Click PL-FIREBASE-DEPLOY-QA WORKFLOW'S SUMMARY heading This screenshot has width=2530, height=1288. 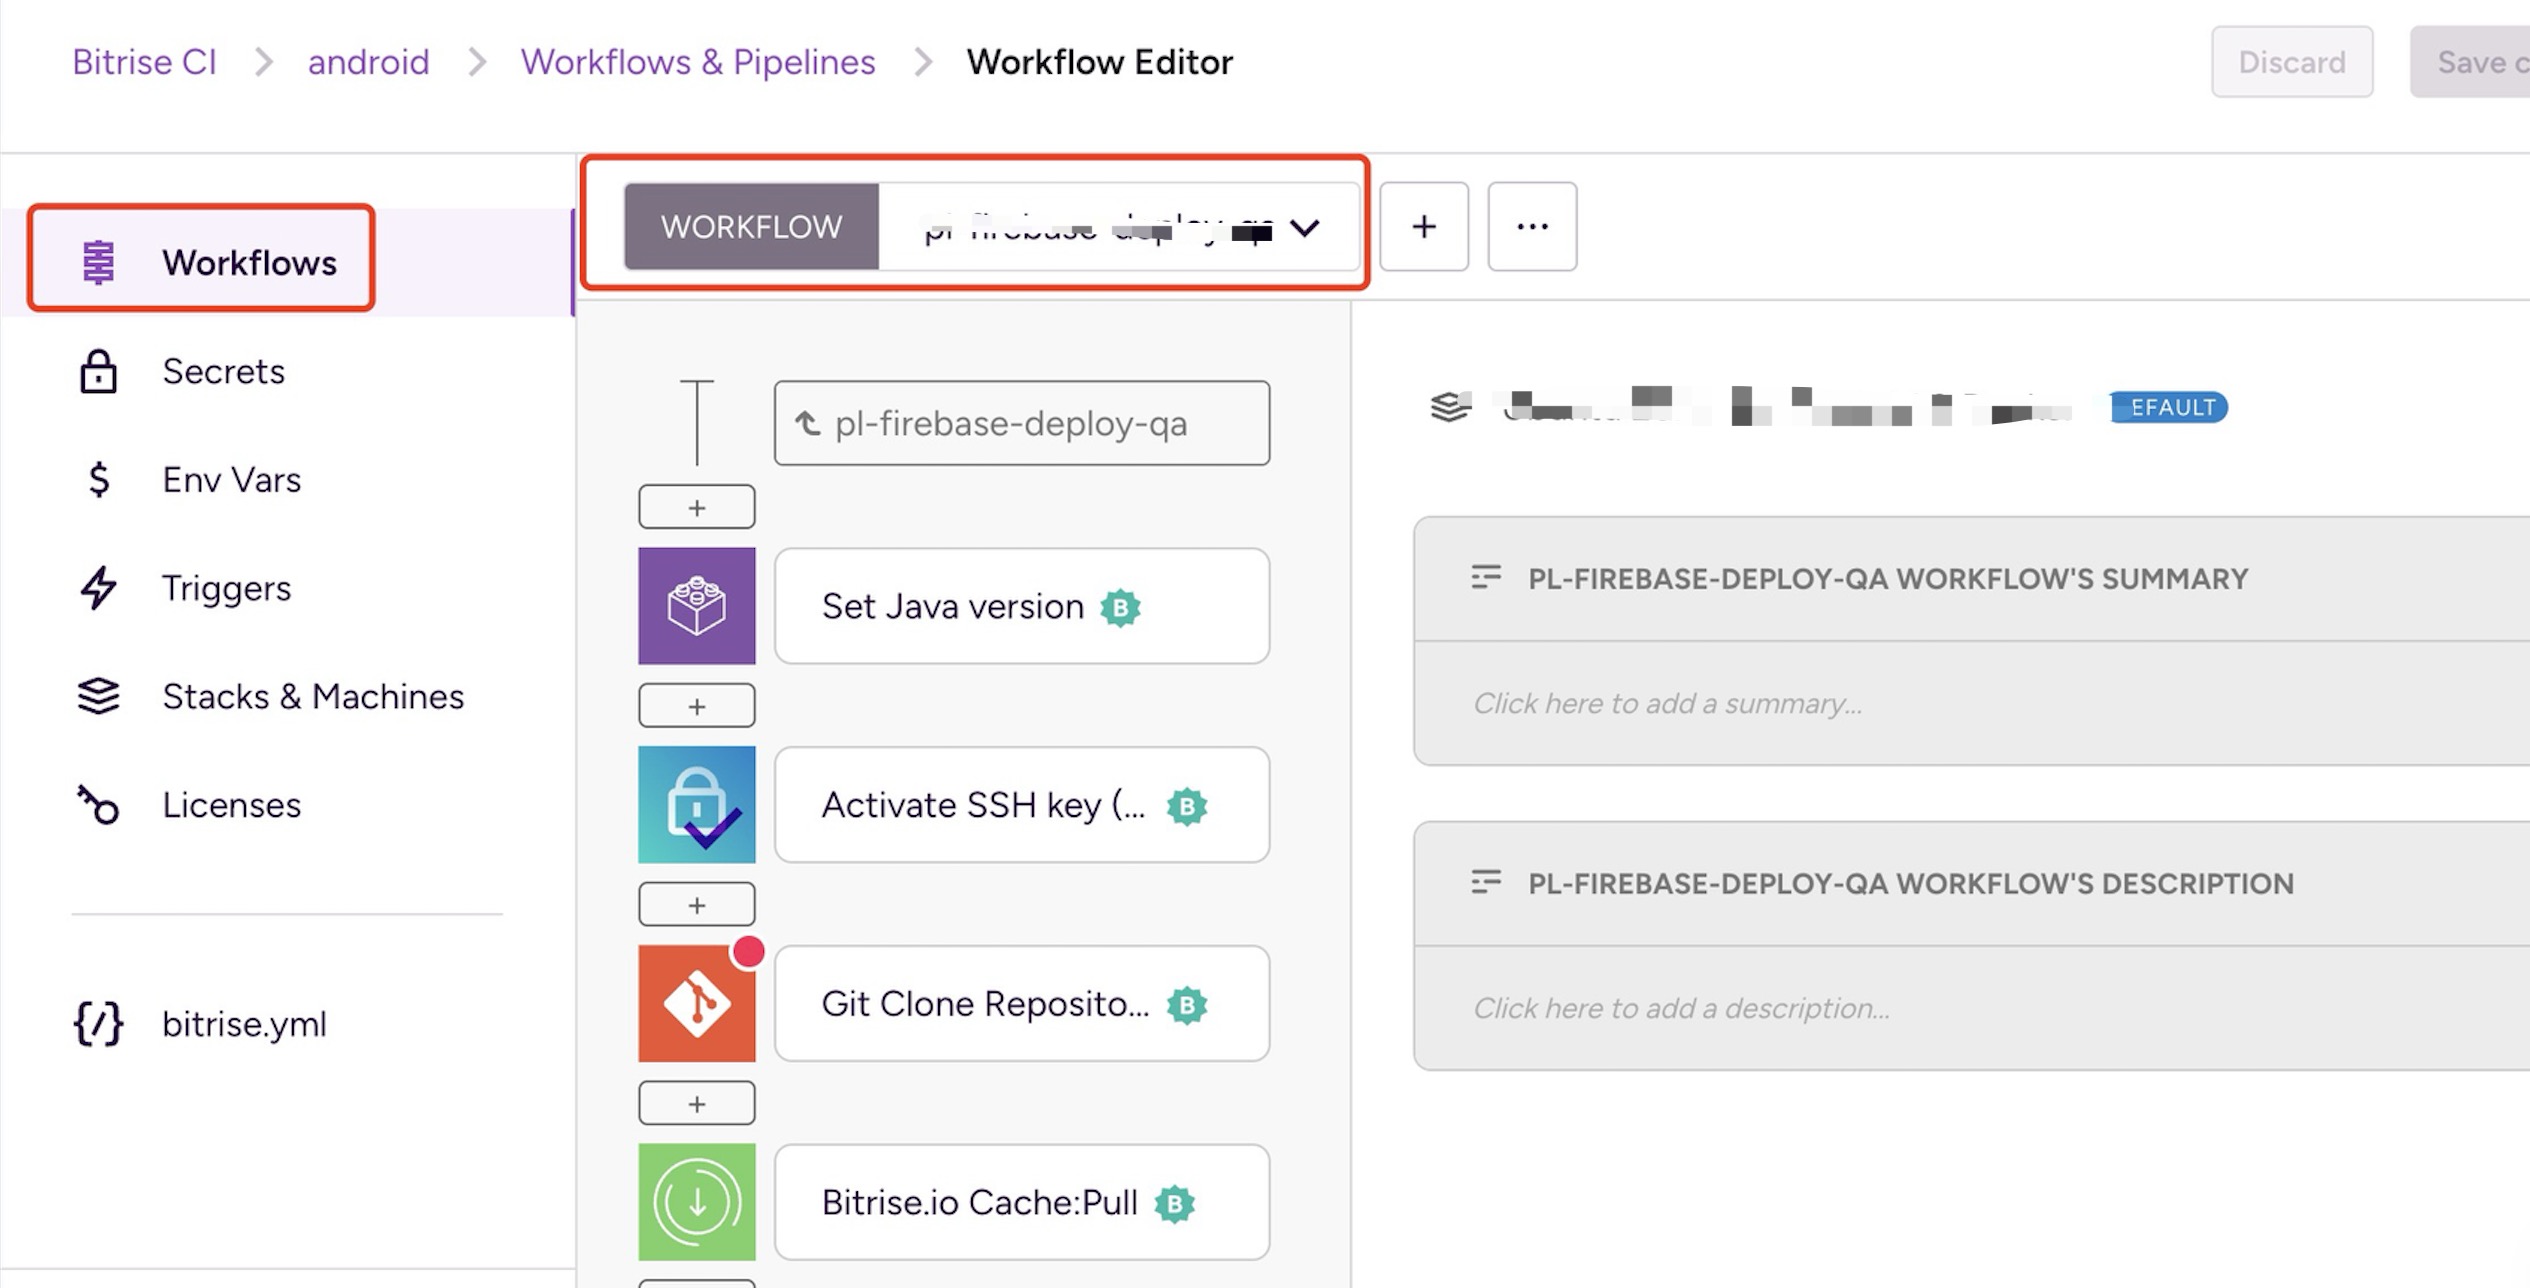click(1887, 578)
